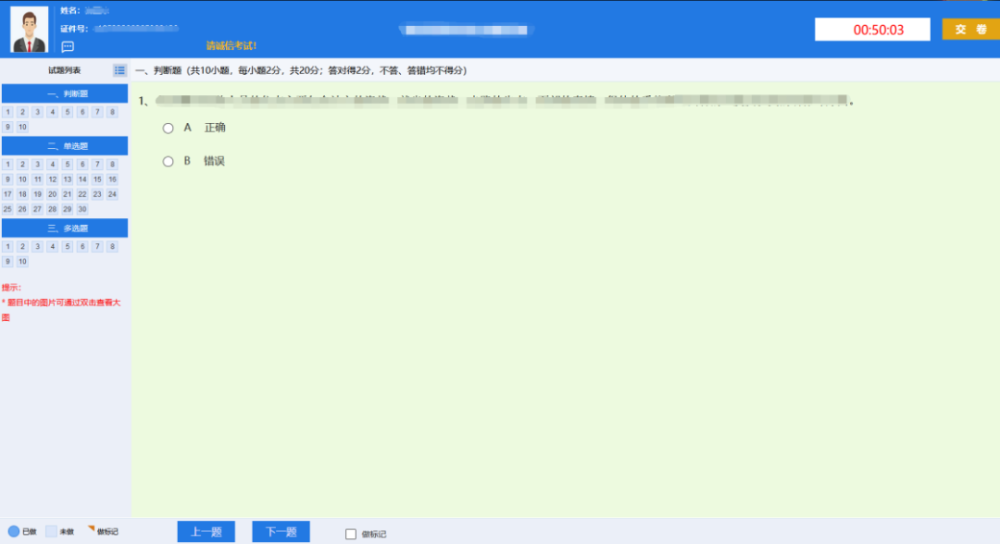Jump to 单选题 question 1
1000x544 pixels.
[x=8, y=165]
